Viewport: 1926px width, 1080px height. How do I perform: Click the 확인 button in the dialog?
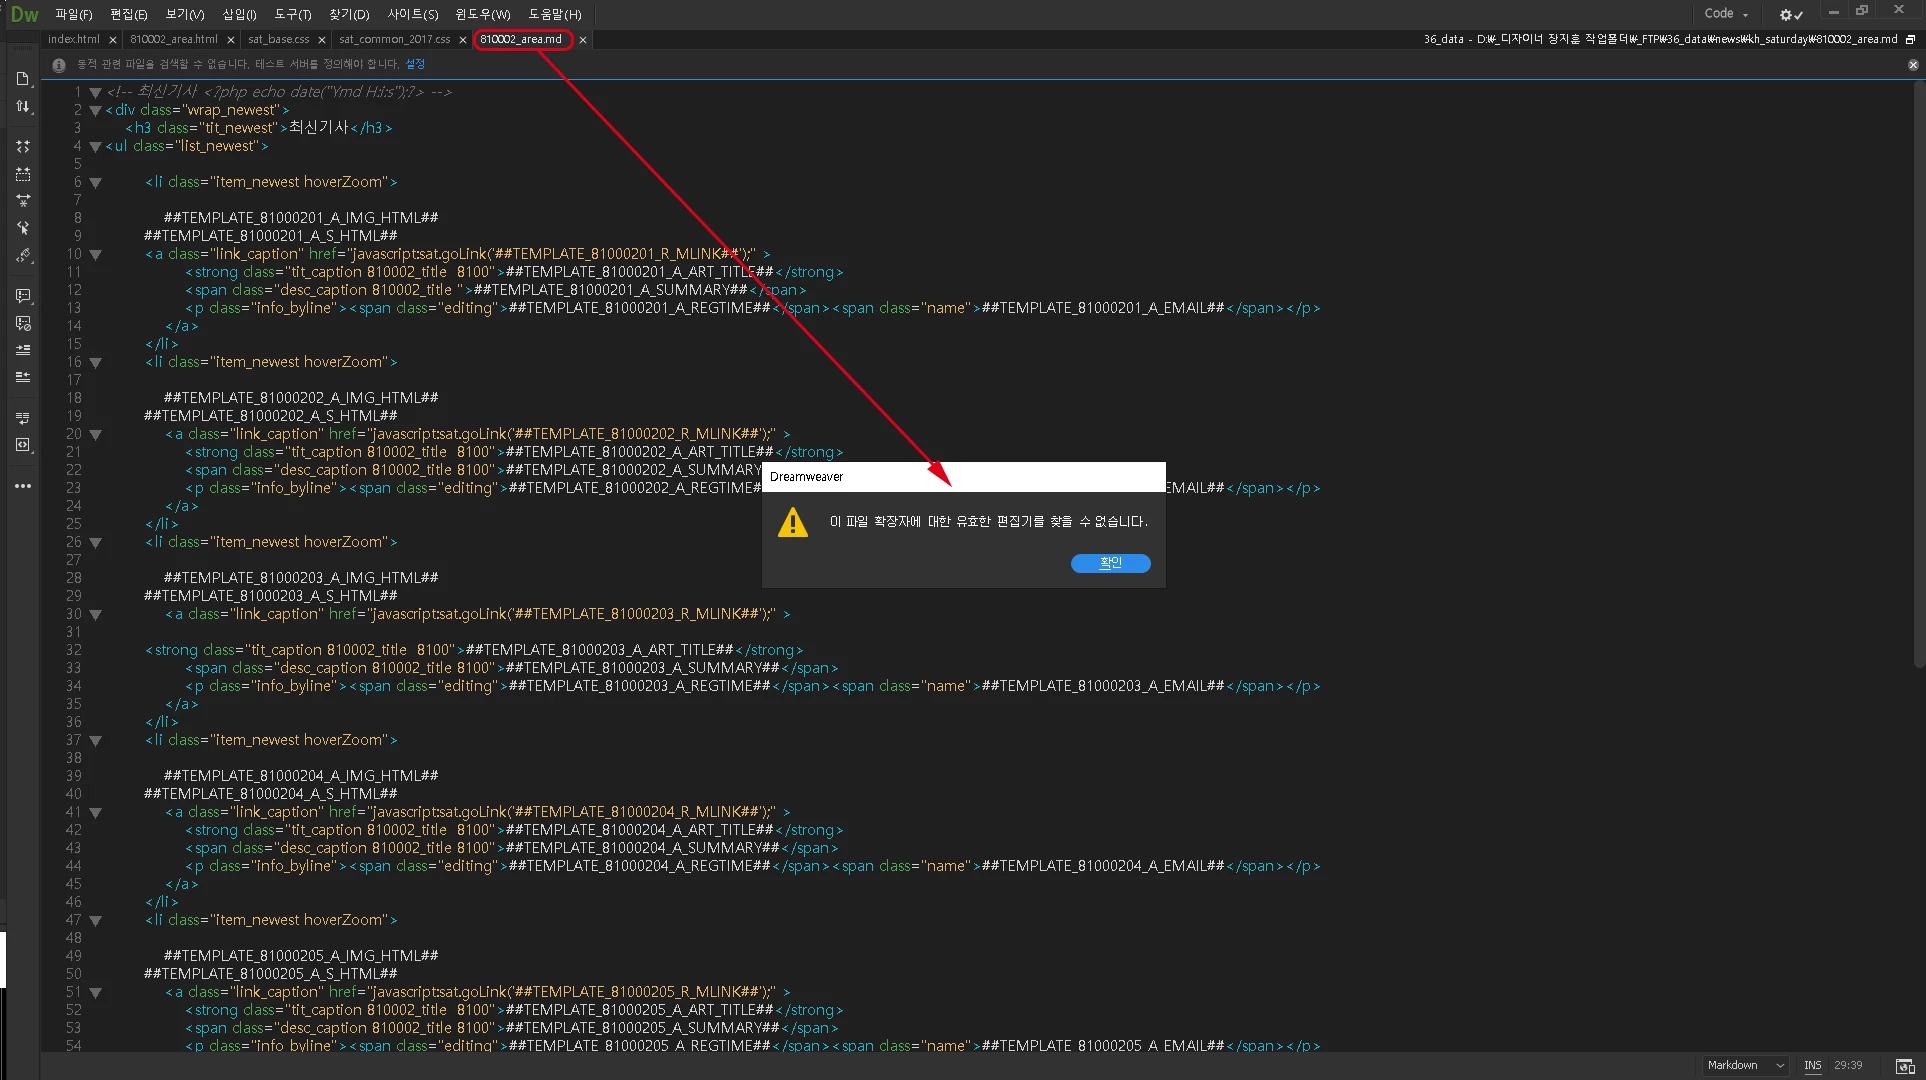click(1110, 563)
